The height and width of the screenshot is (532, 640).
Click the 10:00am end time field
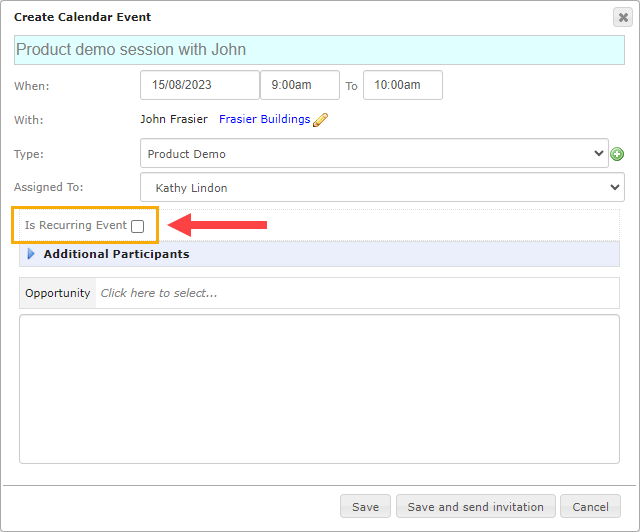pyautogui.click(x=403, y=85)
